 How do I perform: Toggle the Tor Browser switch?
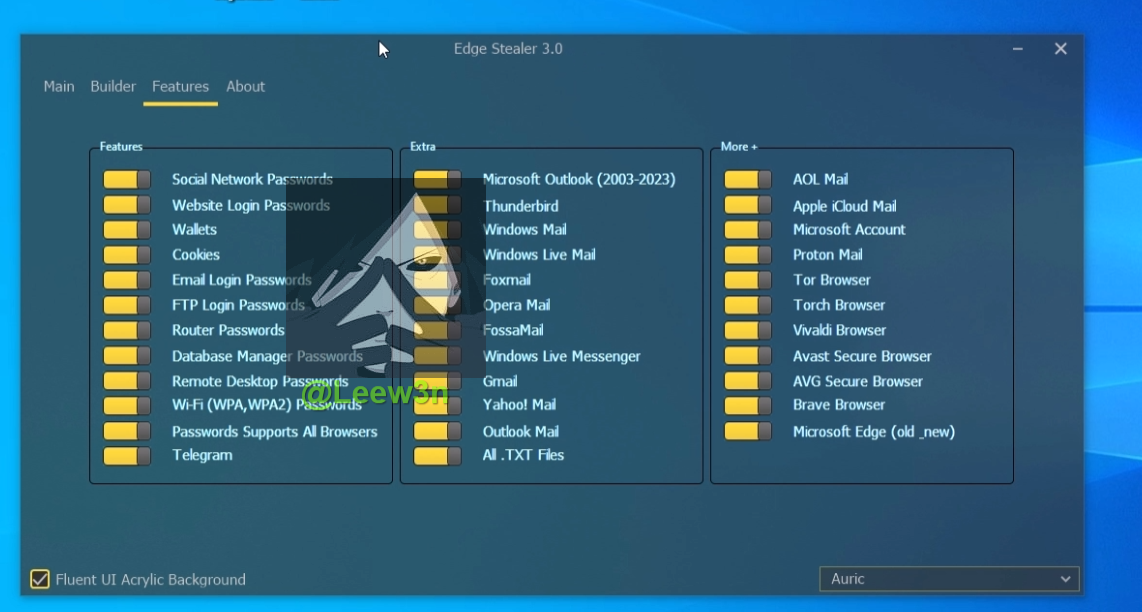coord(748,281)
